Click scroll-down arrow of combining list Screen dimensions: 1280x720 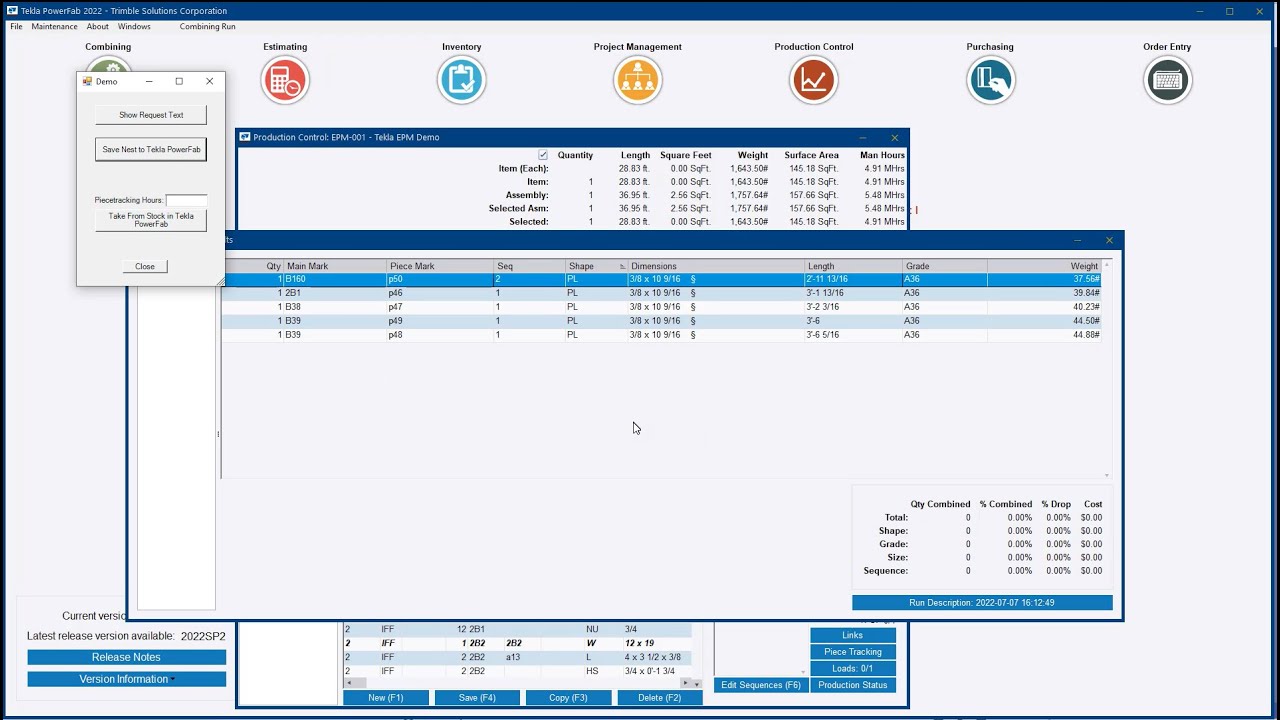coord(1106,476)
